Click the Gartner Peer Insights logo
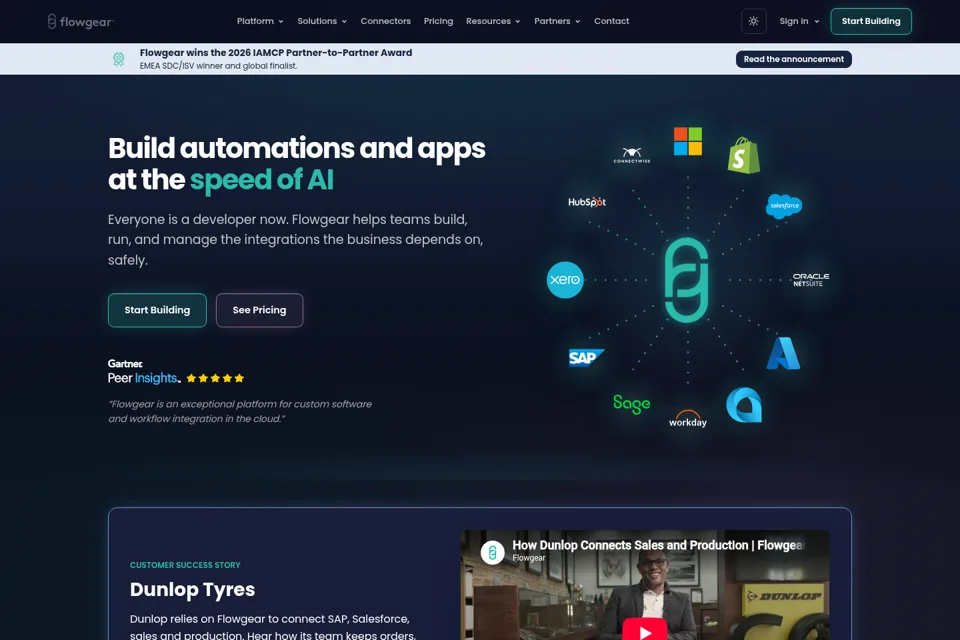Image resolution: width=960 pixels, height=640 pixels. click(x=144, y=372)
